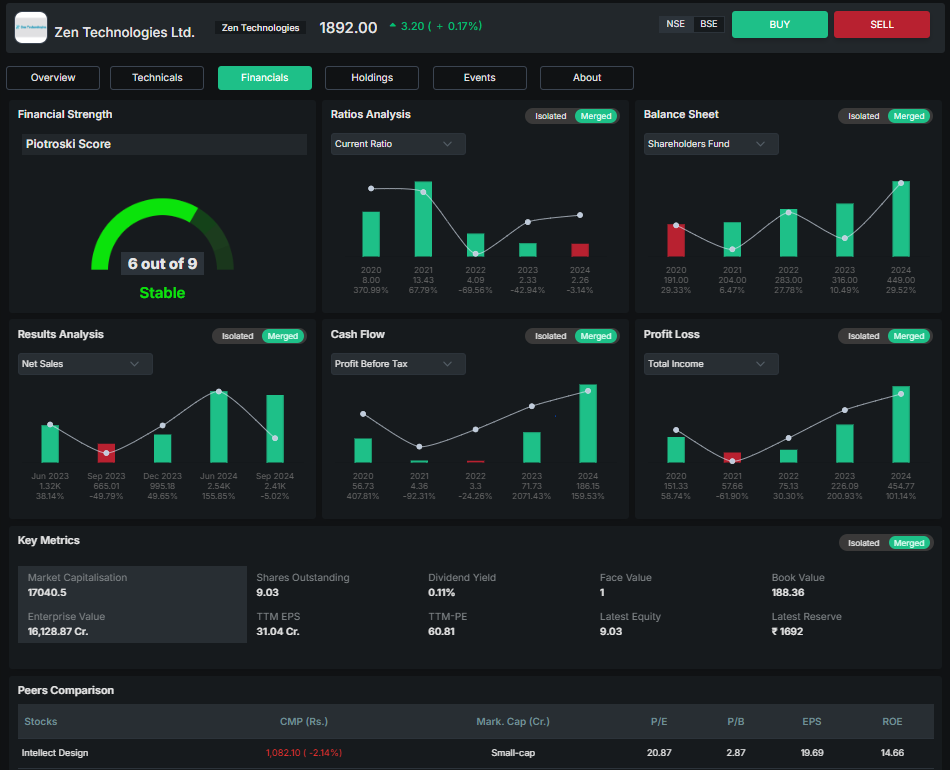This screenshot has width=950, height=770.
Task: Click the Enterprise Value figure 16,128.87 Cr.
Action: (58, 631)
